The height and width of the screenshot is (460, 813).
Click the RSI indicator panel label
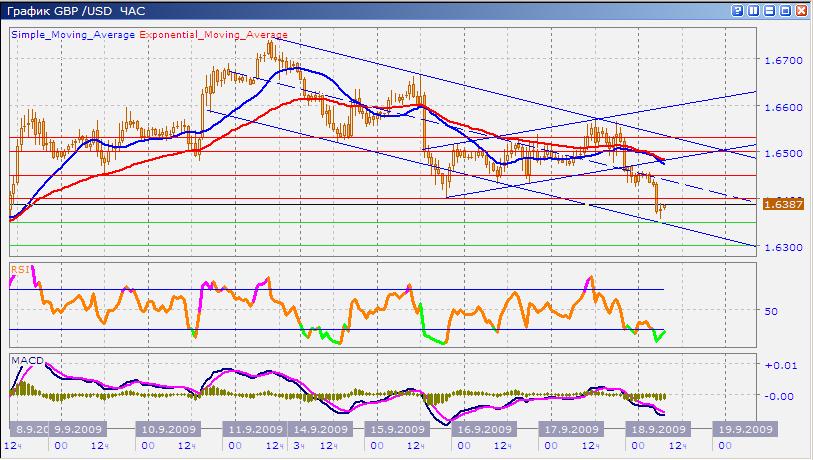tap(19, 269)
